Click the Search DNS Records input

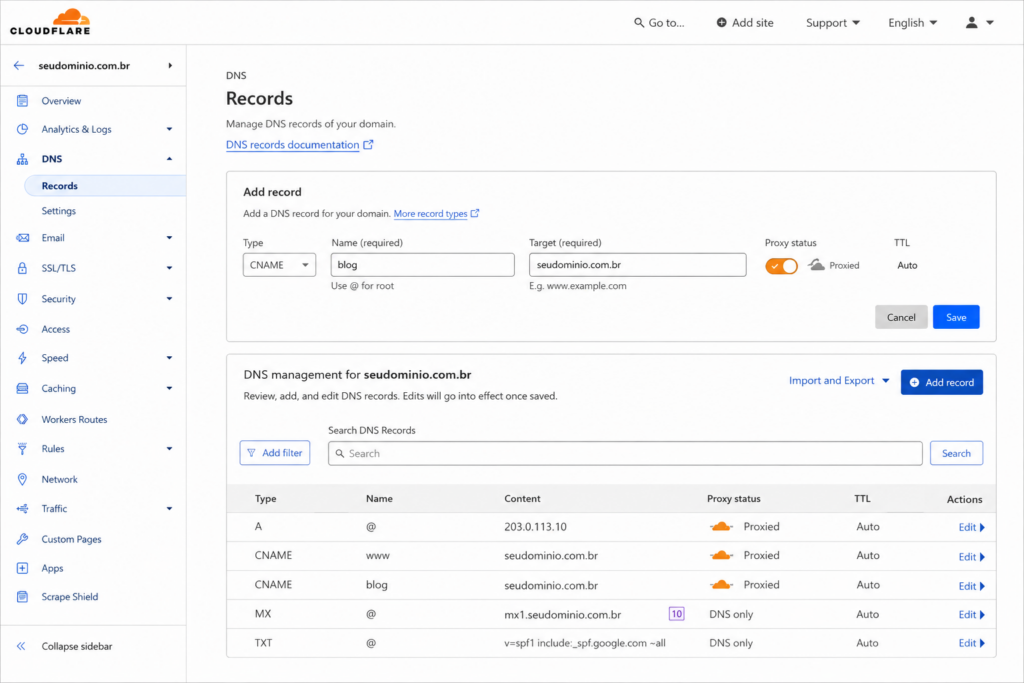pos(625,453)
